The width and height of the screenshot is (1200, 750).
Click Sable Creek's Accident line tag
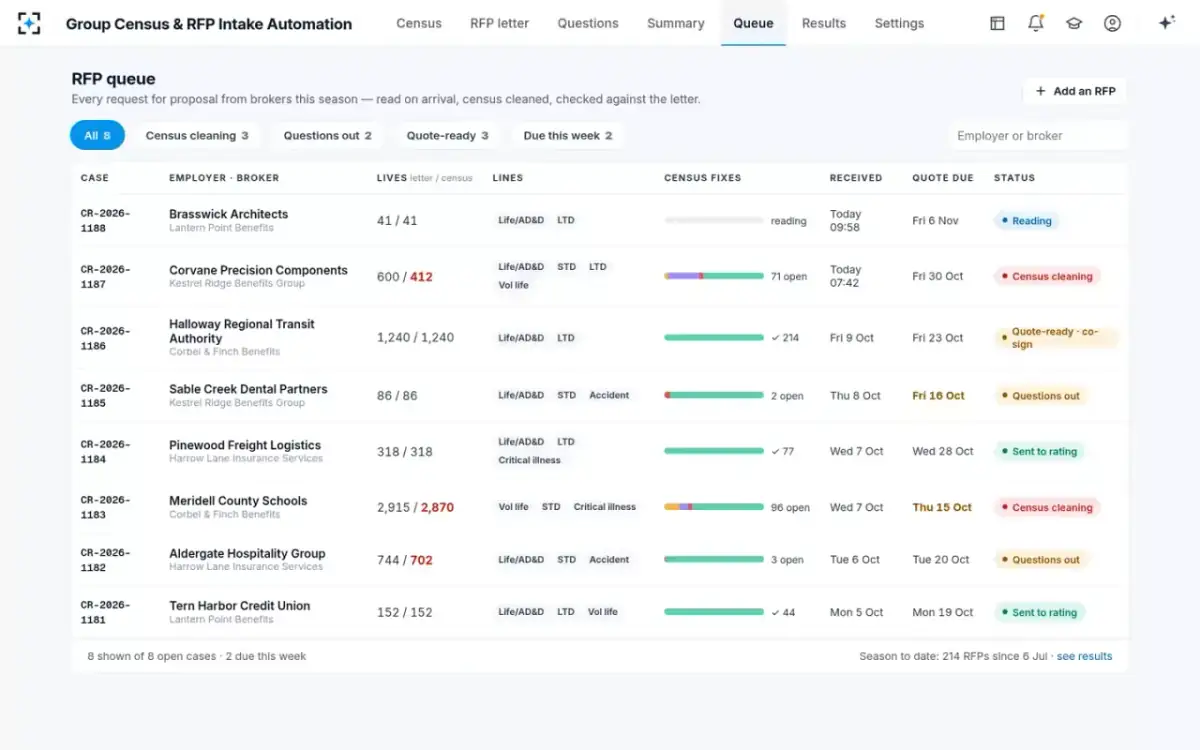coord(609,395)
